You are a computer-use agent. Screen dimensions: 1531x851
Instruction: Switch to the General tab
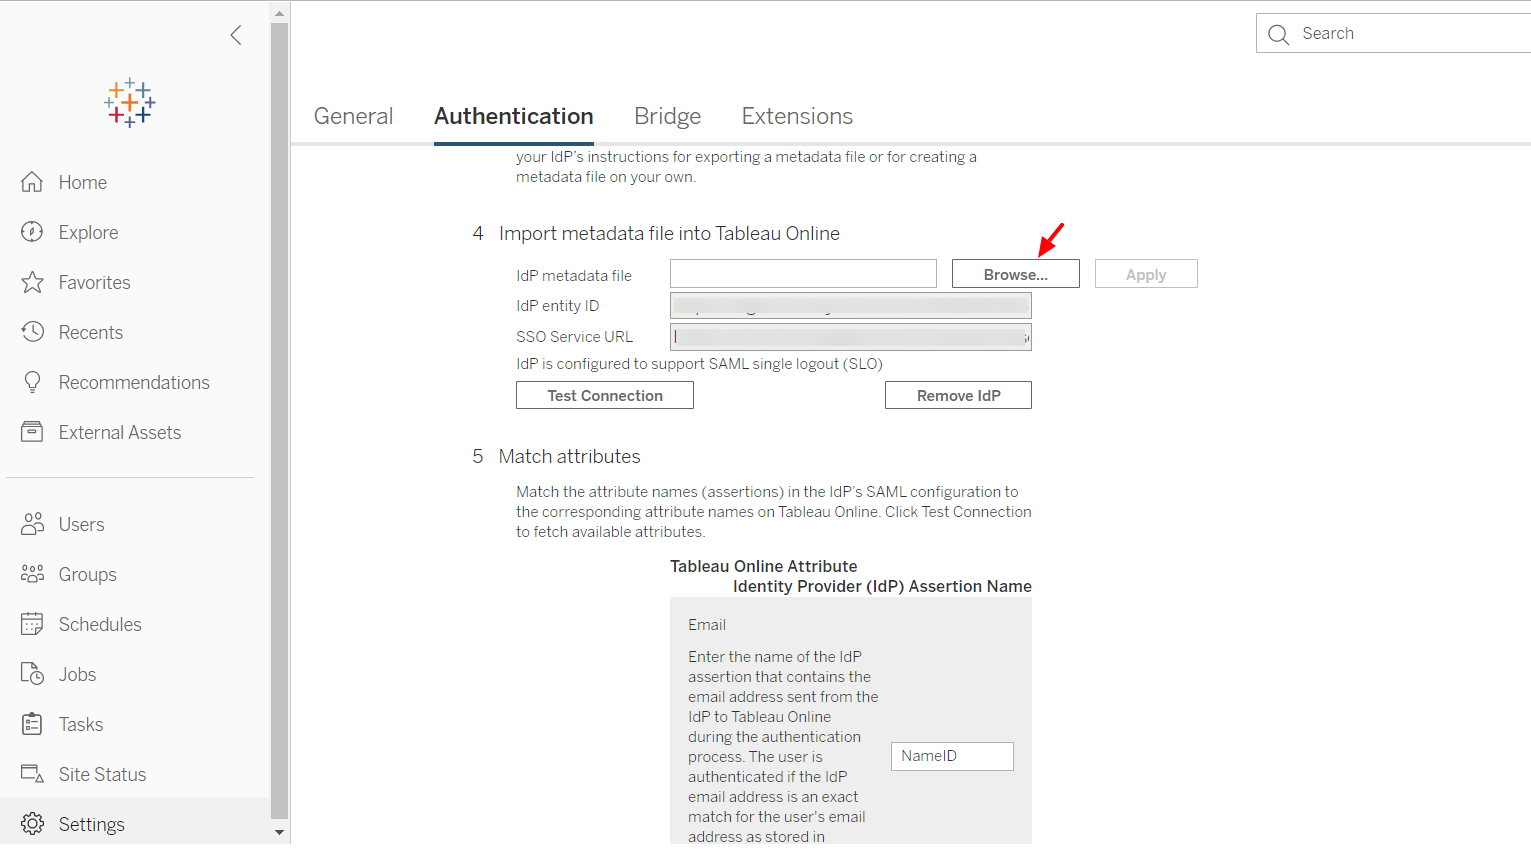[x=353, y=116]
